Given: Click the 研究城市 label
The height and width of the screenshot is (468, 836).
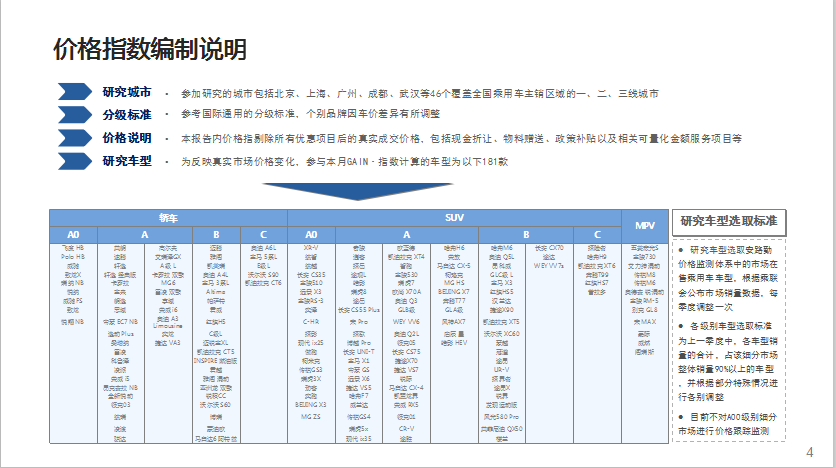Looking at the screenshot, I should tap(127, 92).
